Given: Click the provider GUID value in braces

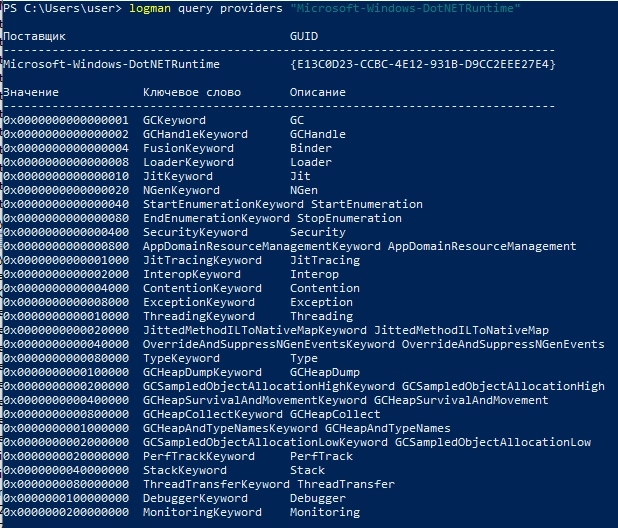Looking at the screenshot, I should click(422, 64).
